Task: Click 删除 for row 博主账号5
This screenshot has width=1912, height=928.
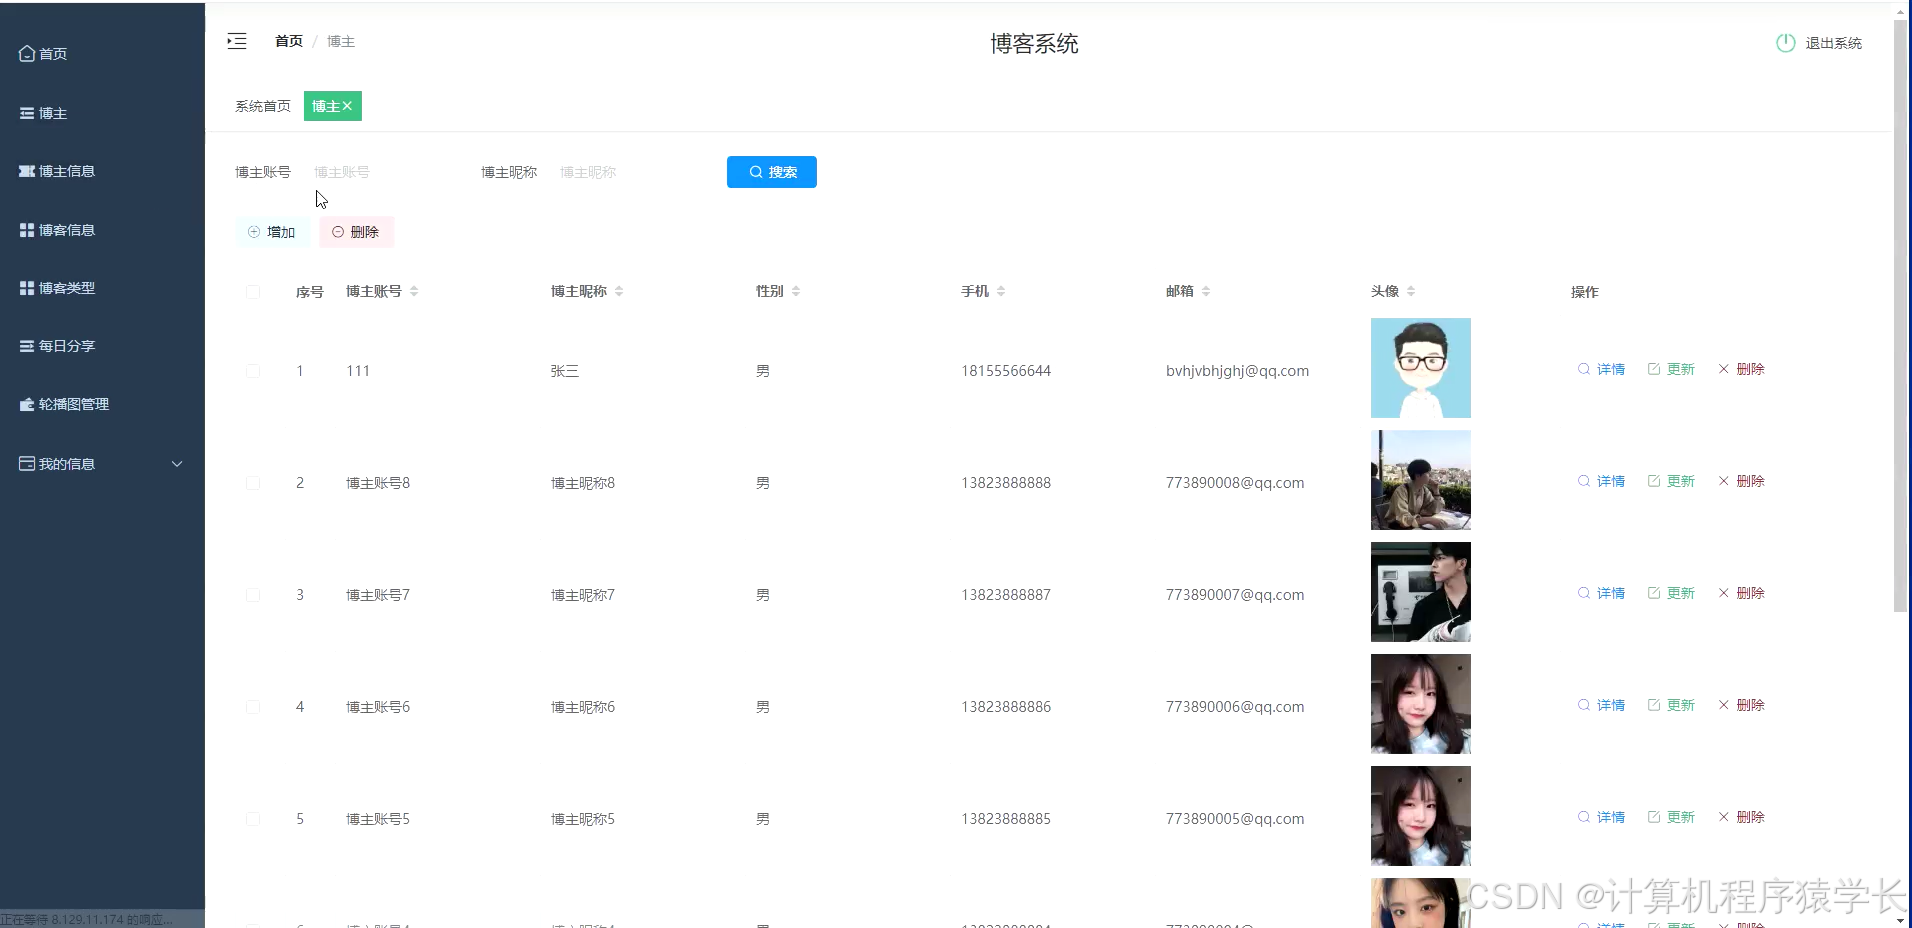Action: pyautogui.click(x=1751, y=817)
